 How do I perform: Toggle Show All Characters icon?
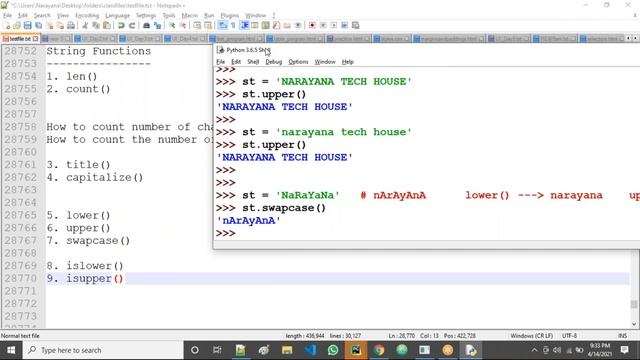click(x=233, y=25)
